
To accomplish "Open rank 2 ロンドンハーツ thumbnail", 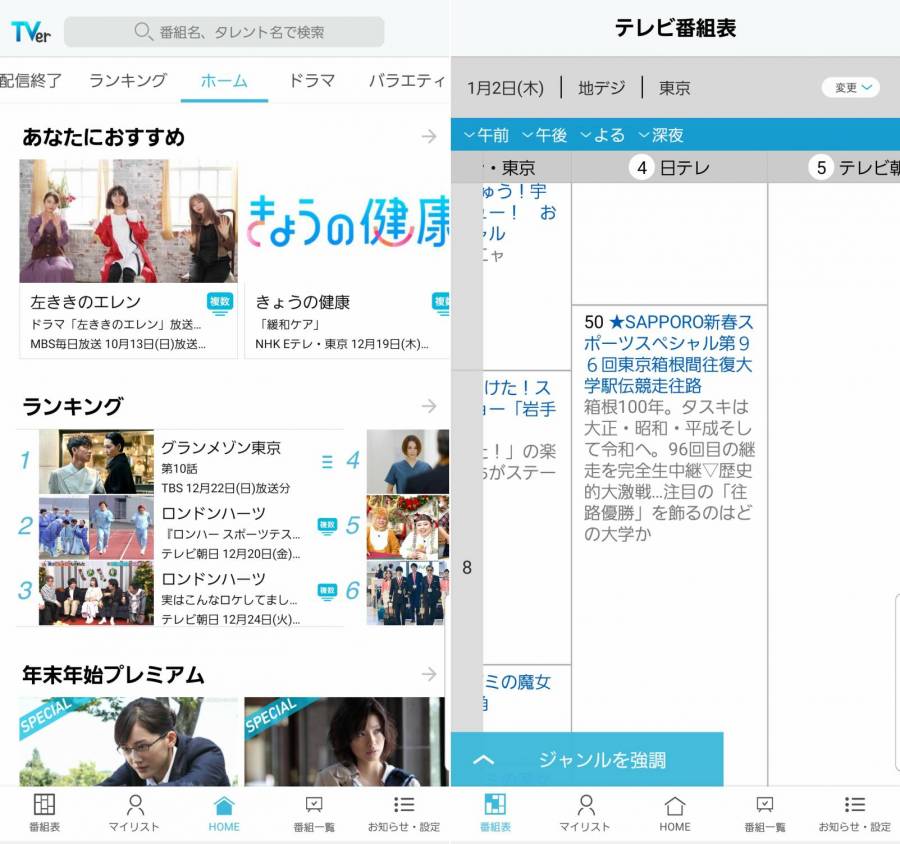I will point(96,528).
